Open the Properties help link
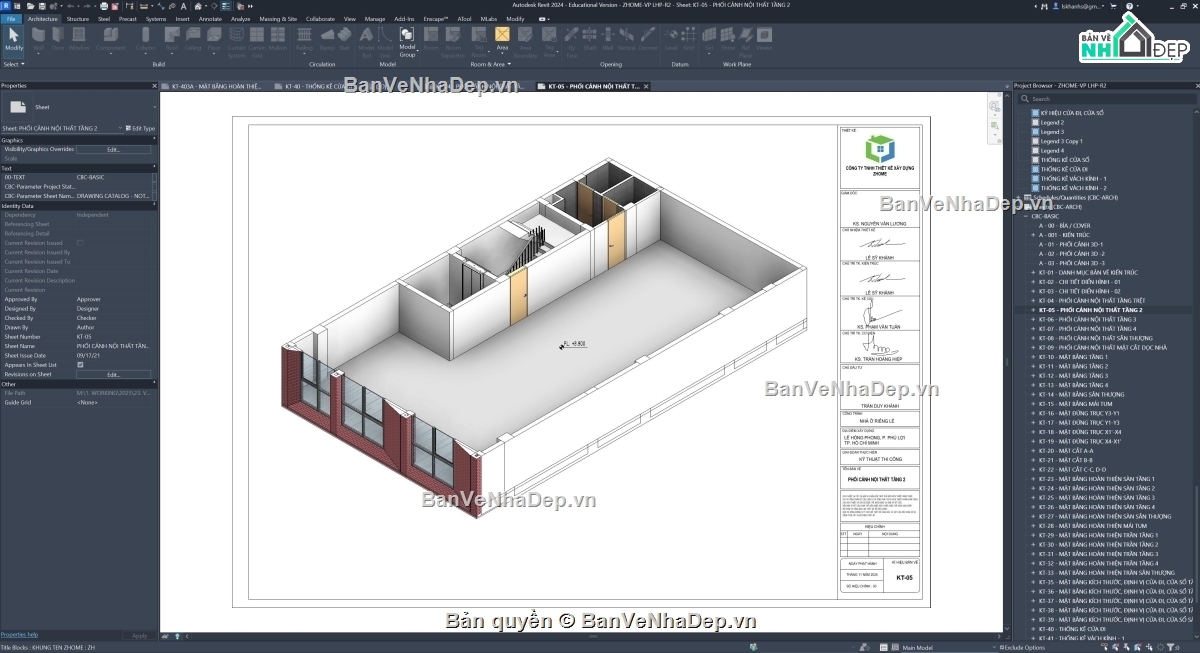Screen dimensions: 1200x653 (19, 634)
